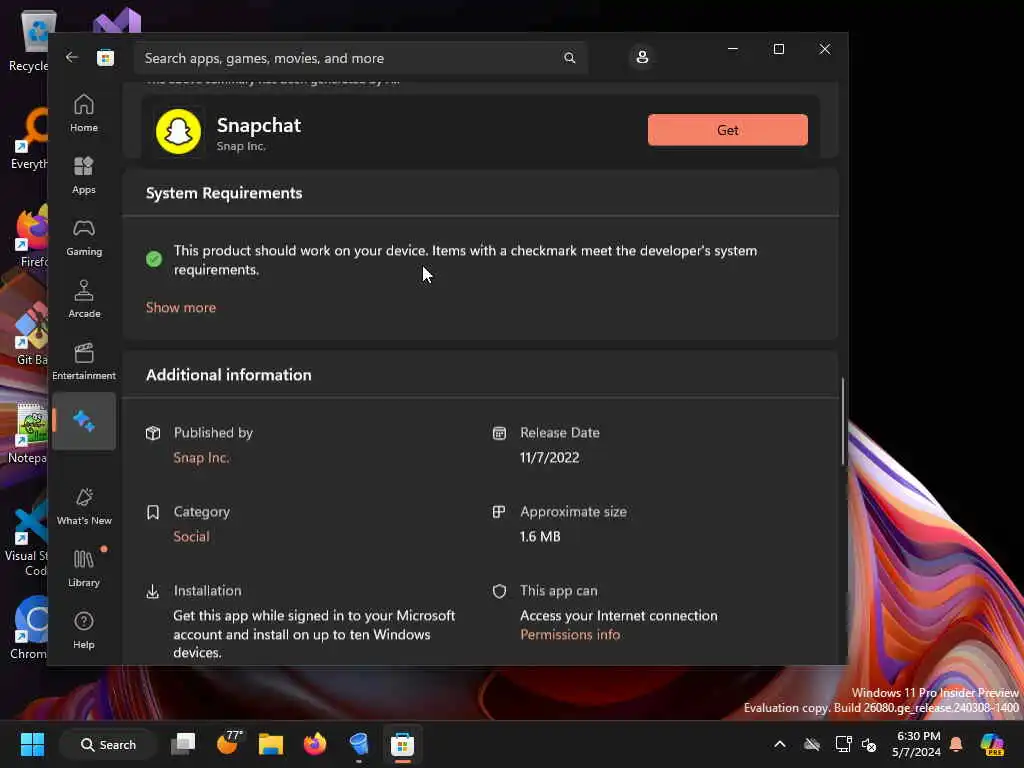Click the Snapchat ghost app icon
This screenshot has height=768, width=1024.
(x=178, y=131)
